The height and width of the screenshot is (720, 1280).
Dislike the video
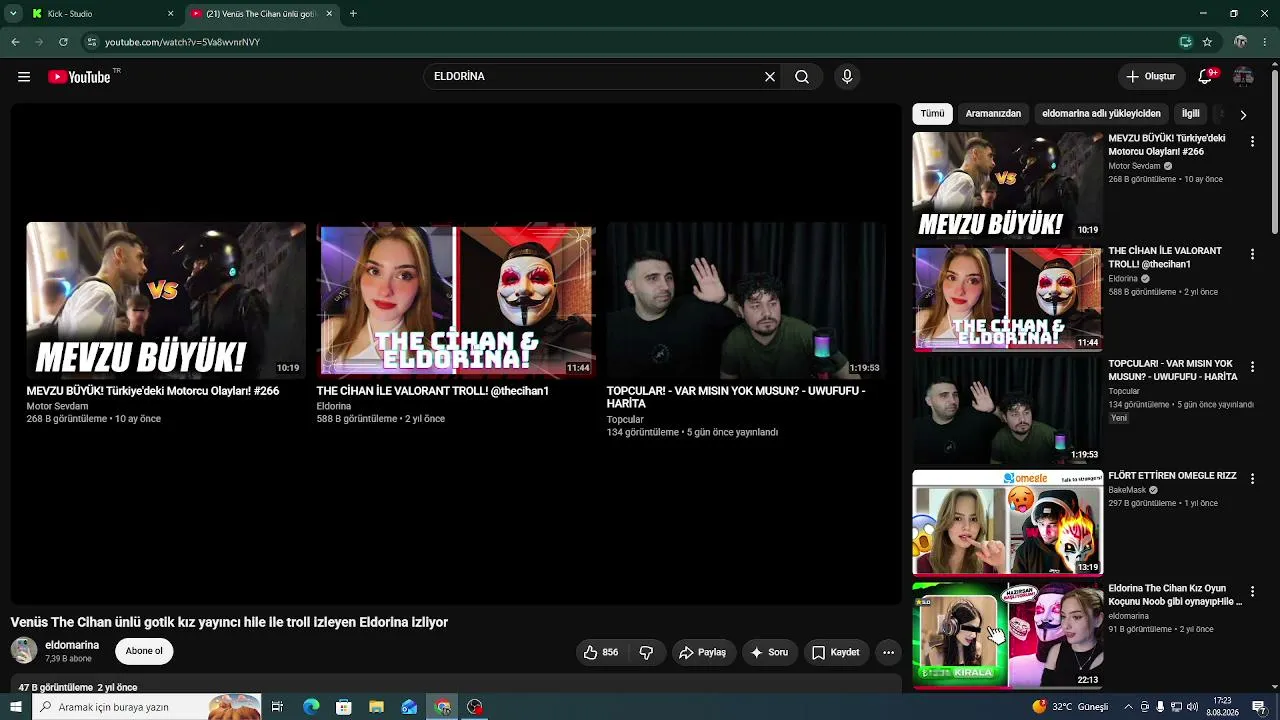[647, 652]
